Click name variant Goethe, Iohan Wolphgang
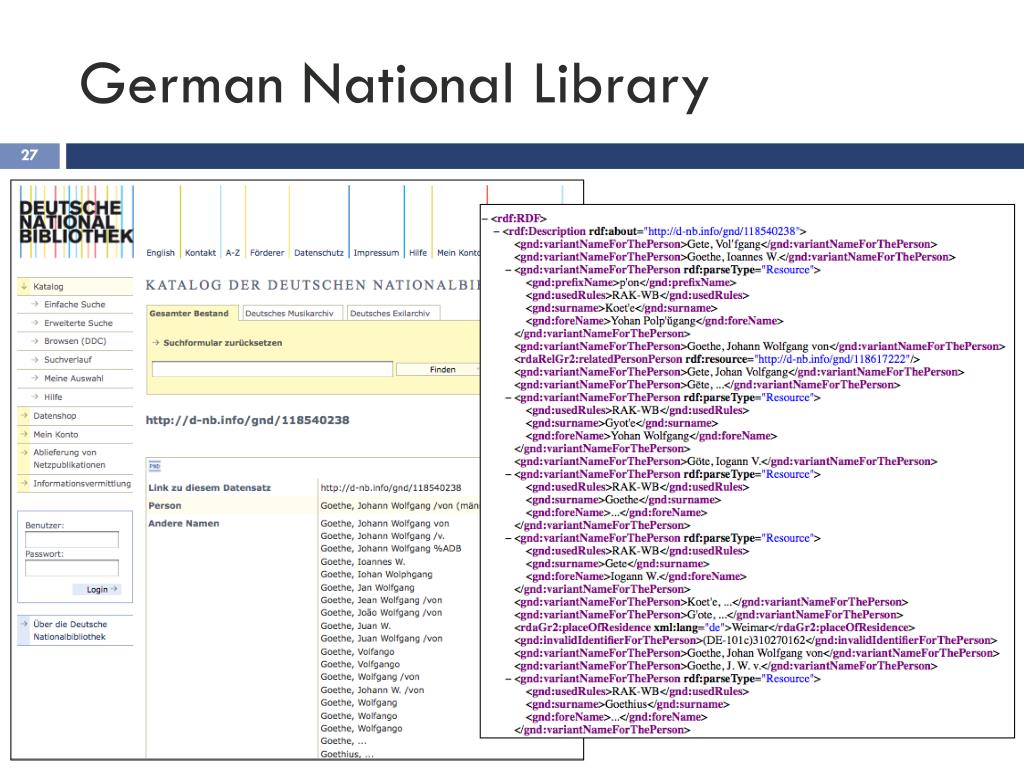This screenshot has width=1024, height=768. (x=376, y=575)
